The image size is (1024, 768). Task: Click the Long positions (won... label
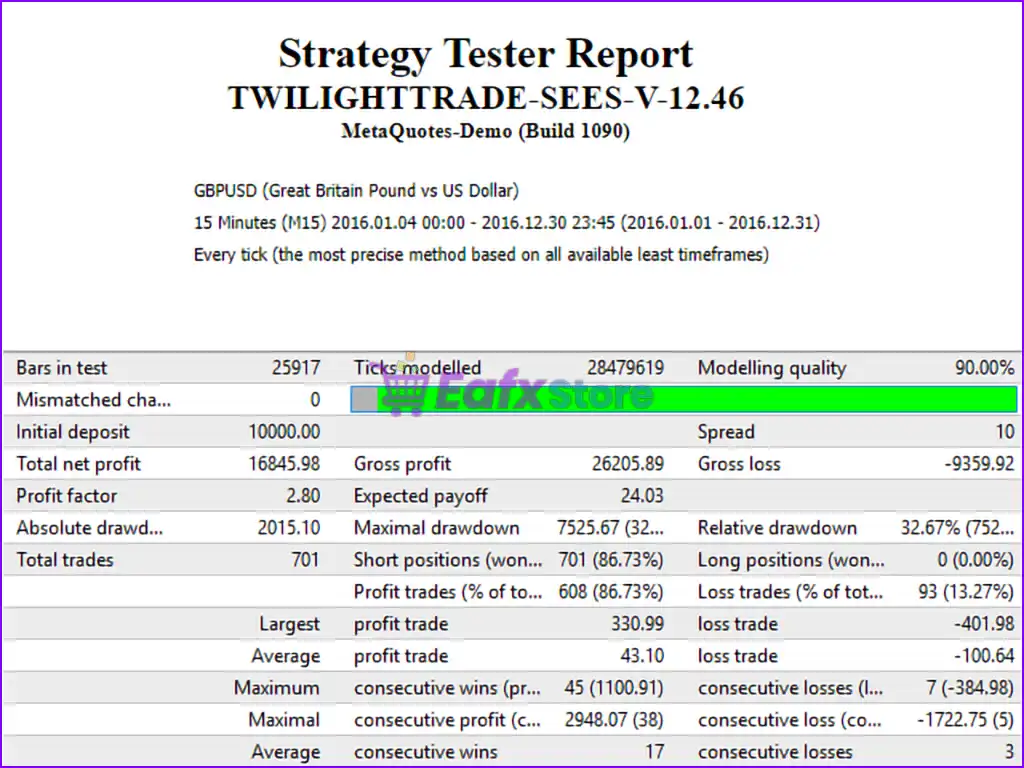pyautogui.click(x=792, y=560)
